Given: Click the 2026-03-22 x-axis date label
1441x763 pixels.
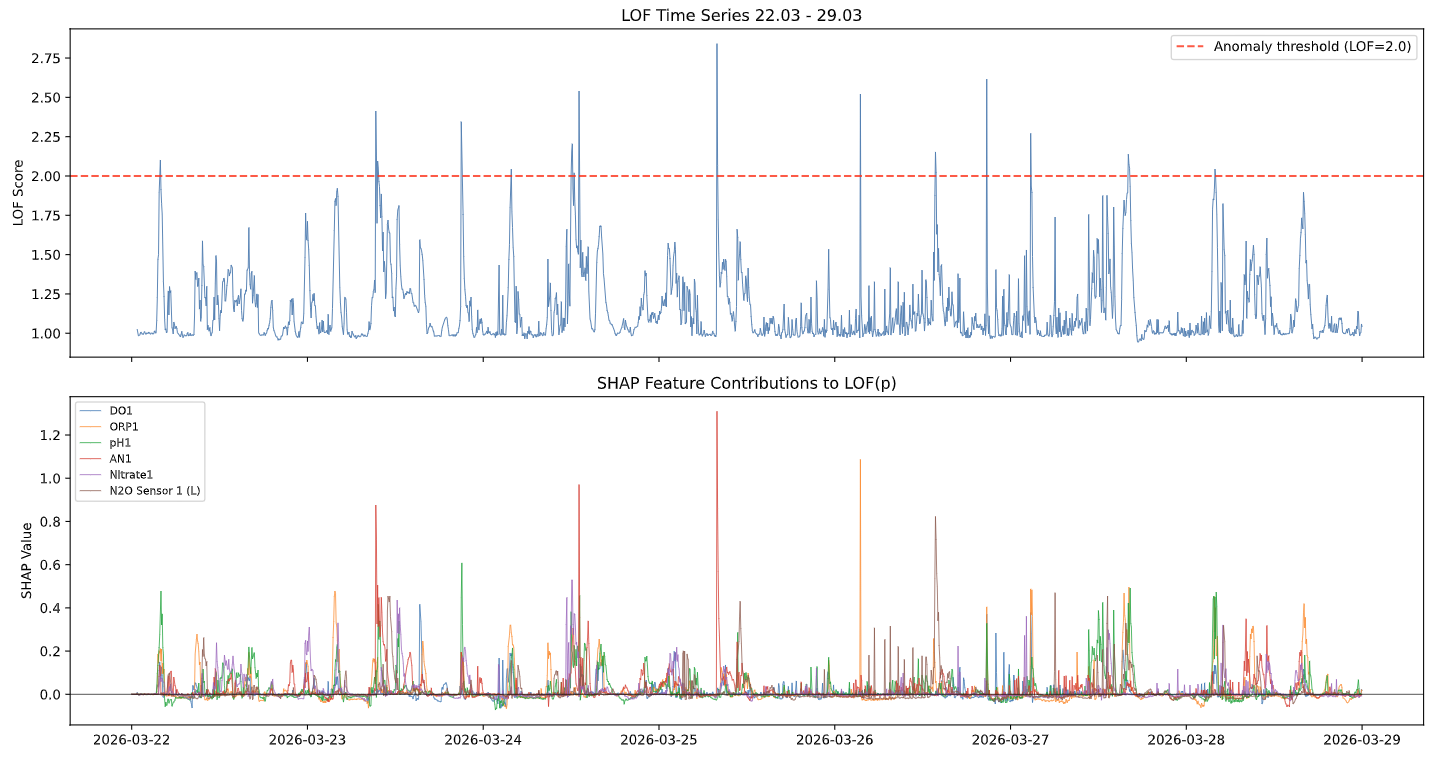Looking at the screenshot, I should click(131, 741).
